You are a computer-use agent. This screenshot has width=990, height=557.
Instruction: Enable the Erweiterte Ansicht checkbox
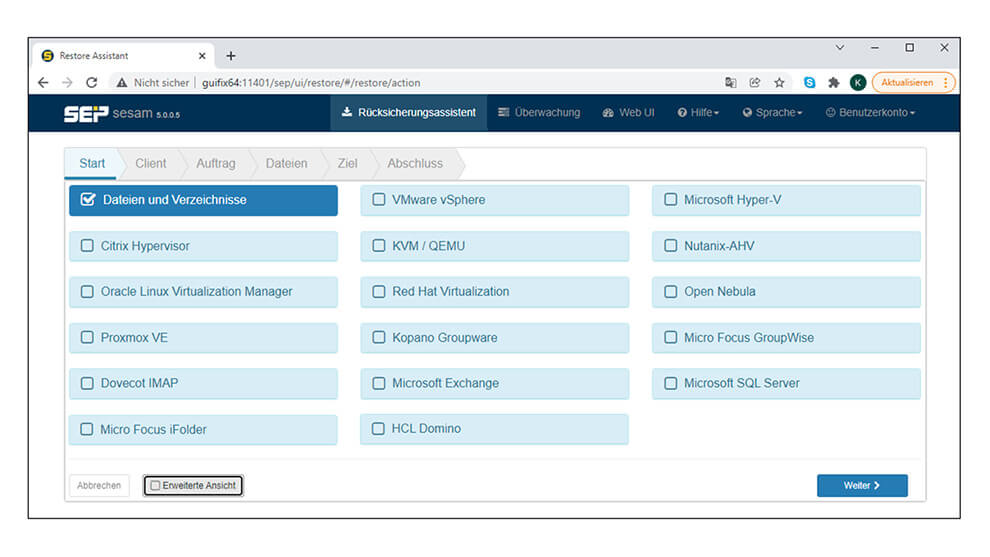coord(155,486)
